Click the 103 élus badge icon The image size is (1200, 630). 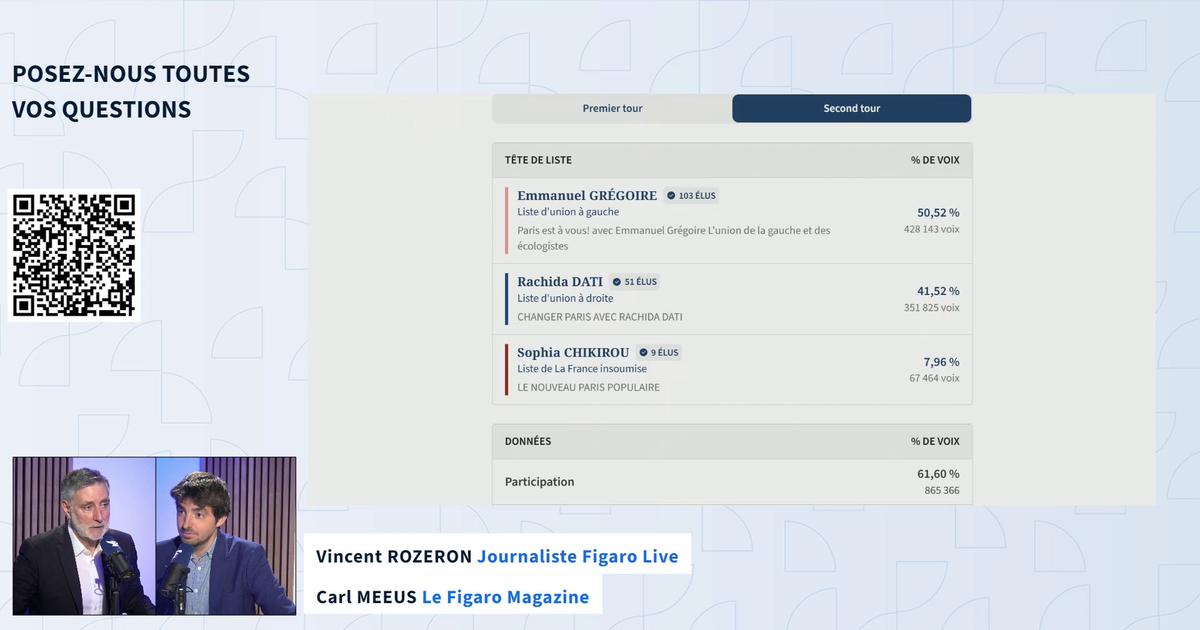[671, 196]
